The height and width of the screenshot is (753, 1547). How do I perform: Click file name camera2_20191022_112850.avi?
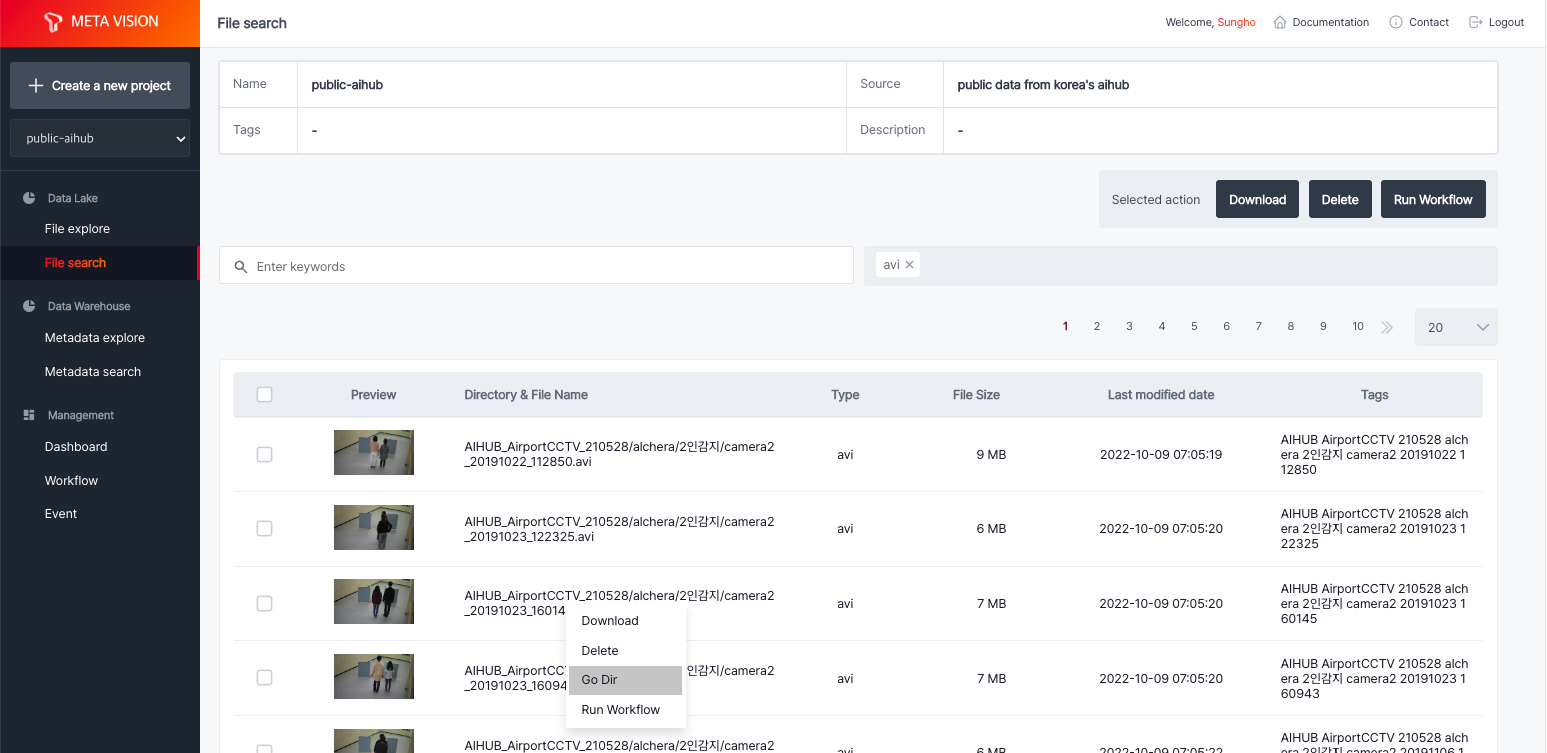tap(619, 454)
